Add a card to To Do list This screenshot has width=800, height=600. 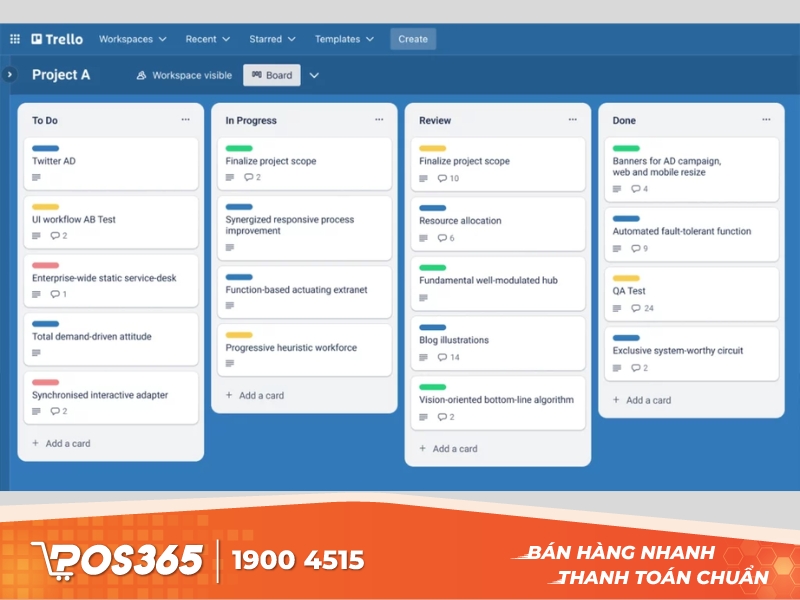pos(61,443)
